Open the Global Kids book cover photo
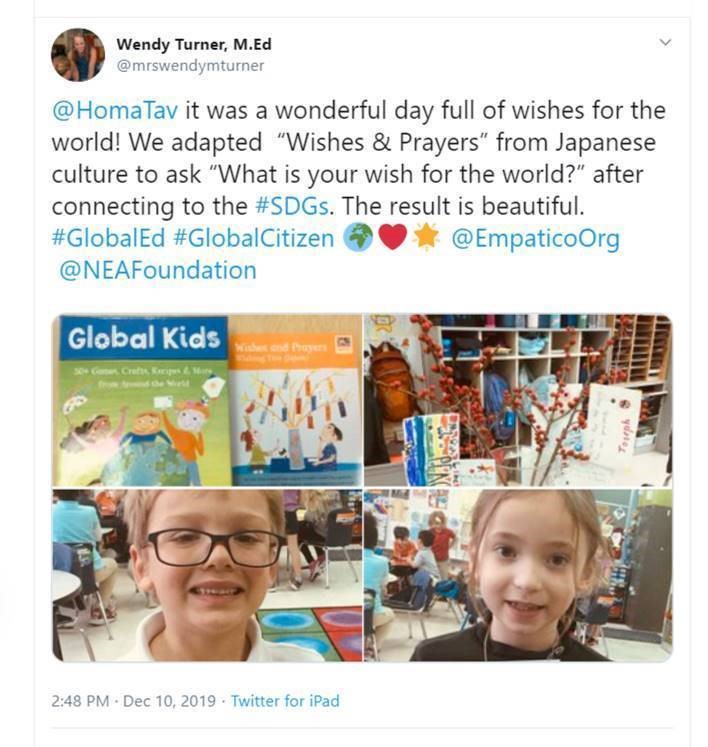 (x=207, y=400)
